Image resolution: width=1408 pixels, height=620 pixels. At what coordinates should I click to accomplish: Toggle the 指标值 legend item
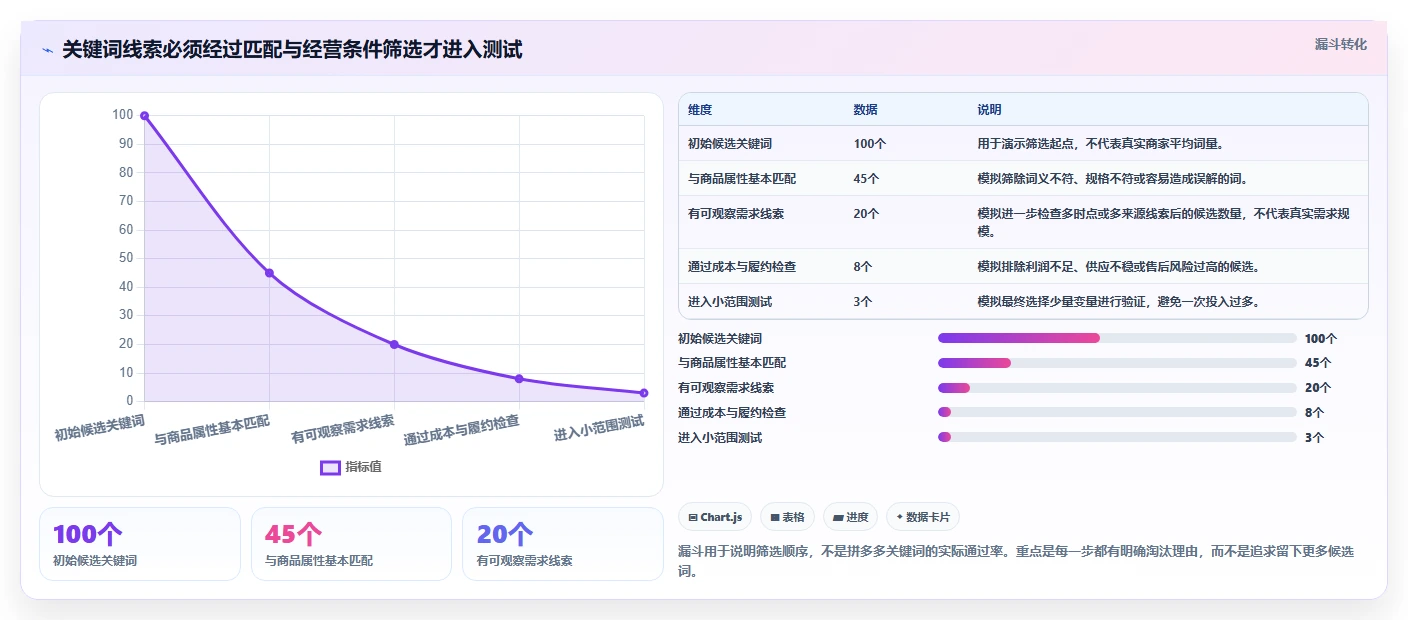(351, 467)
